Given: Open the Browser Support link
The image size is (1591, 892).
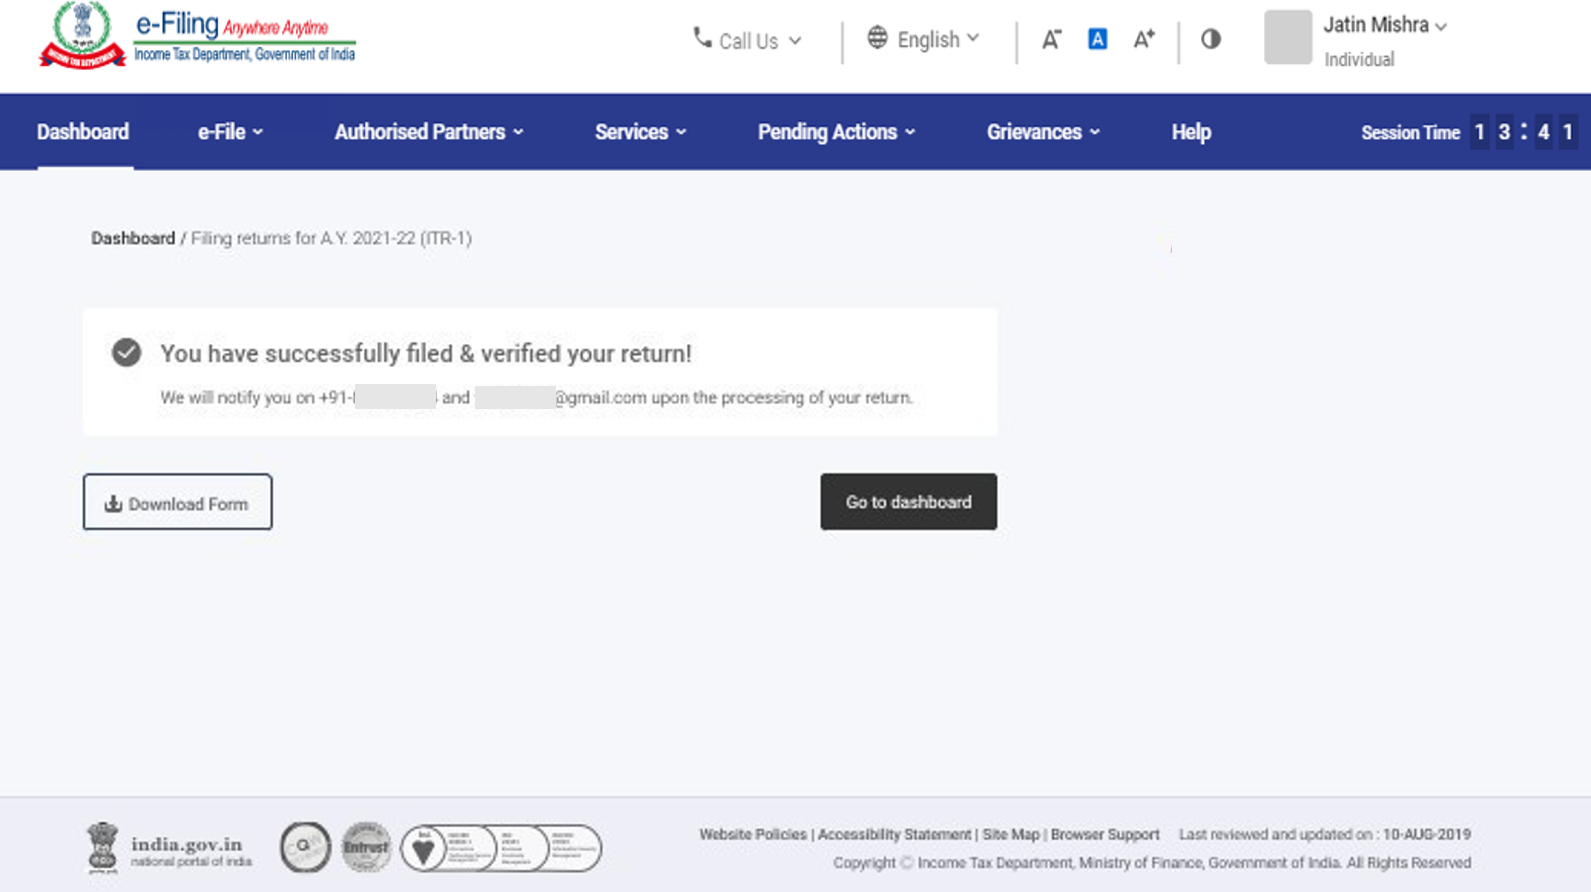Looking at the screenshot, I should pyautogui.click(x=1105, y=834).
